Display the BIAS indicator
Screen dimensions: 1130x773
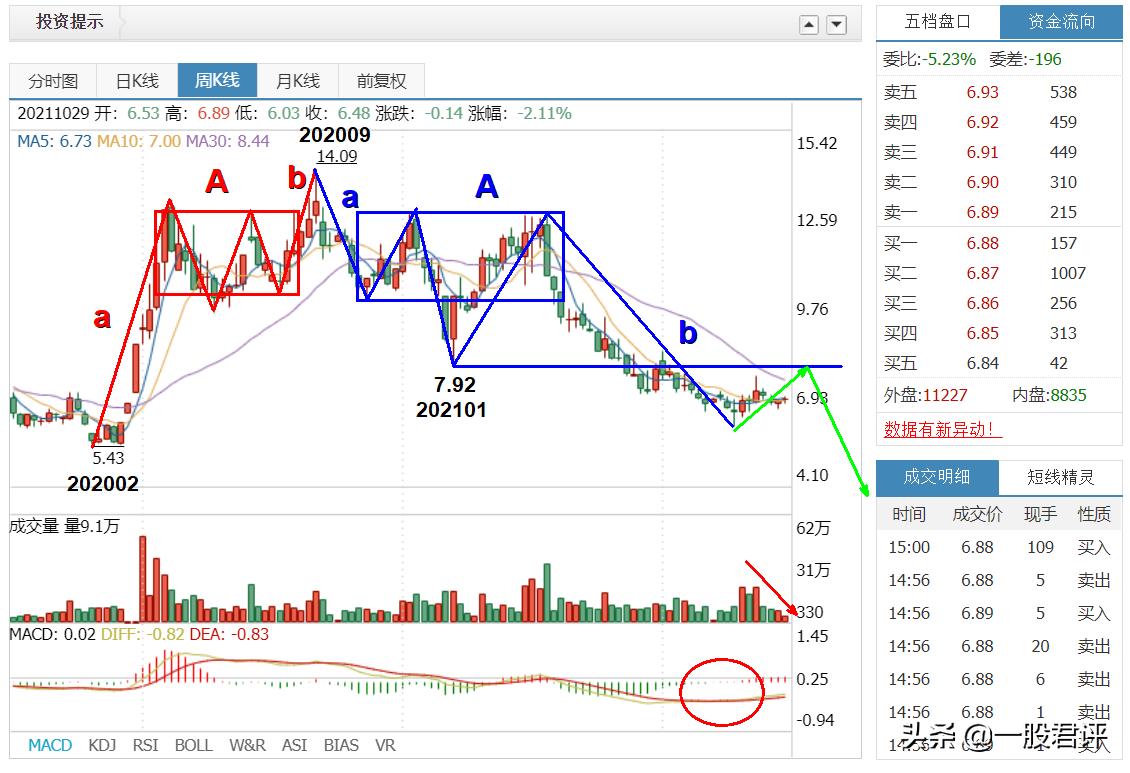tap(340, 745)
